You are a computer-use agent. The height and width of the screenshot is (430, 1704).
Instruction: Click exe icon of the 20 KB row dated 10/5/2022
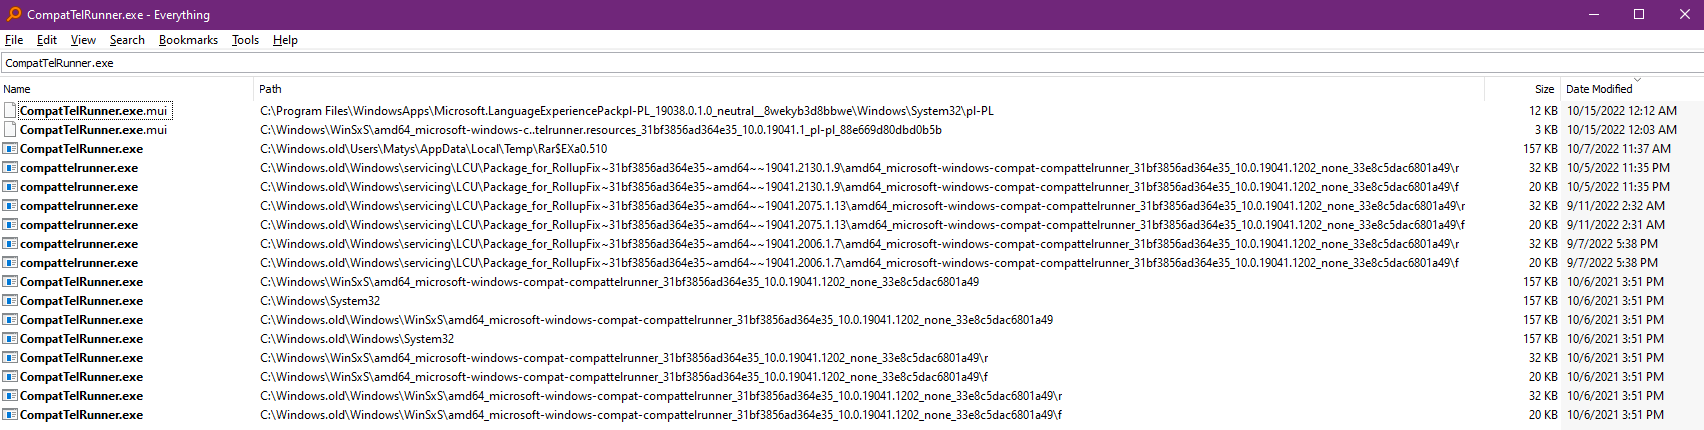[10, 187]
